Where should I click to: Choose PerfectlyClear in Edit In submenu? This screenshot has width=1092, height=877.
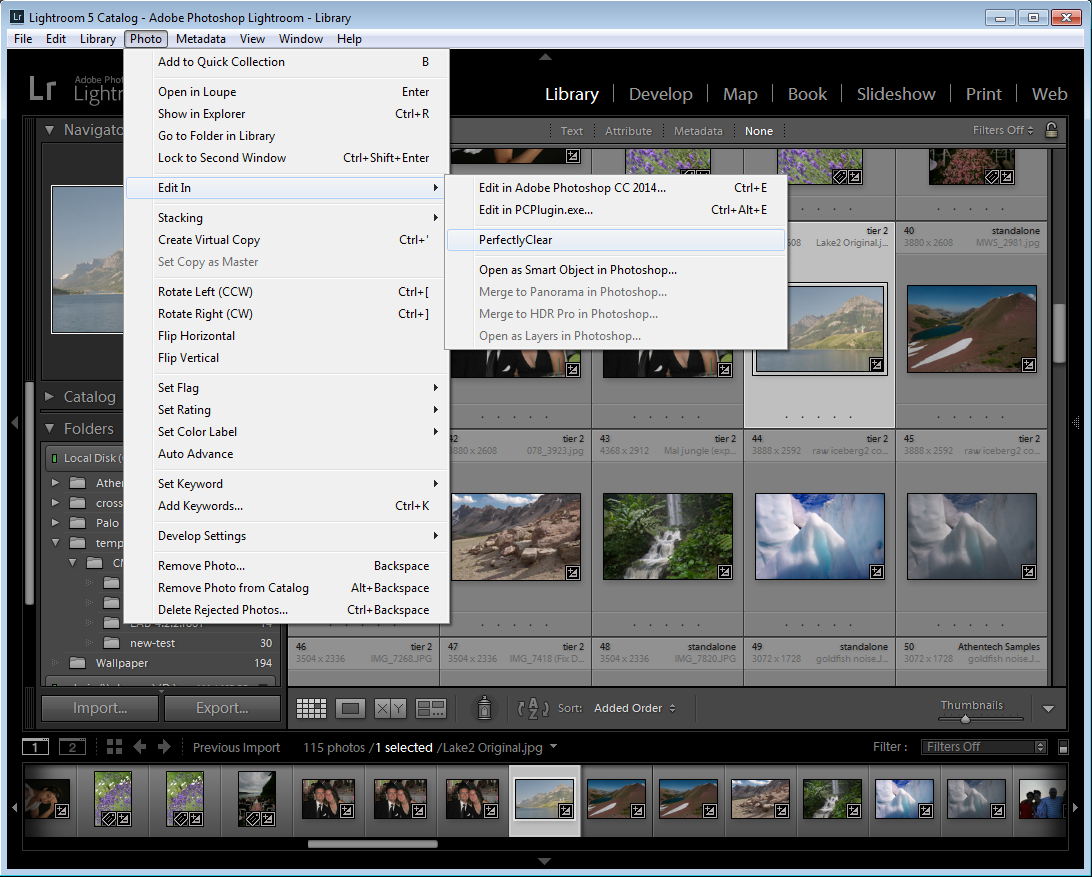(515, 240)
